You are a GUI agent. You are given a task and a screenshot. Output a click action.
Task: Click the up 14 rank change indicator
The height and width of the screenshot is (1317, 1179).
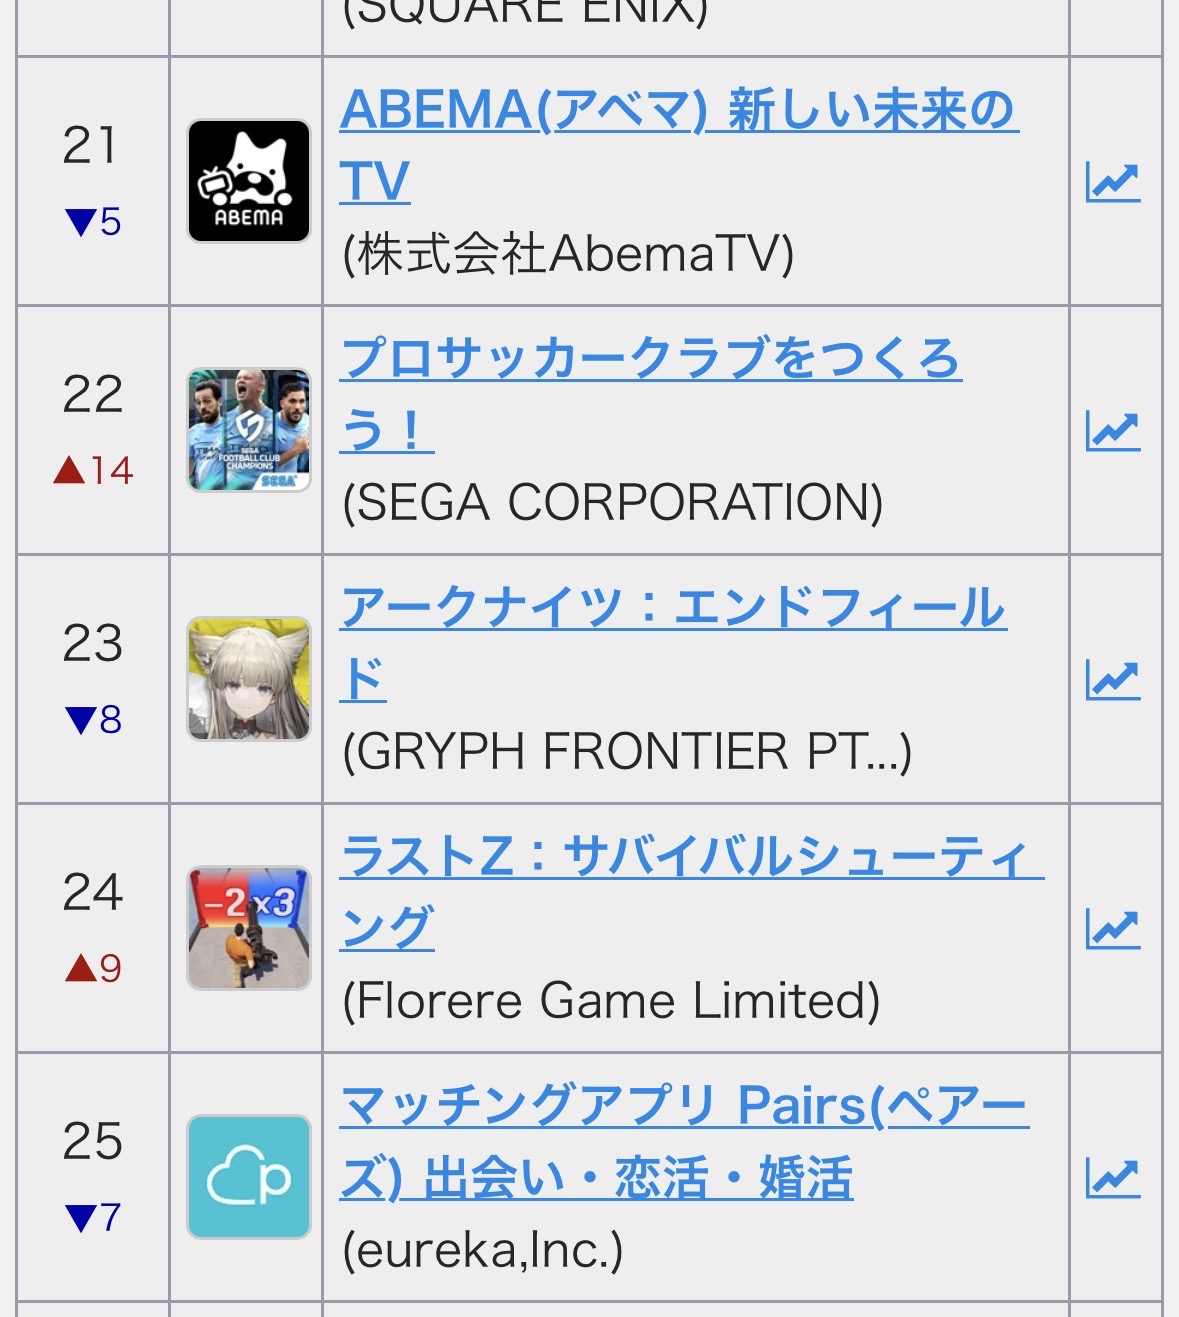(93, 470)
